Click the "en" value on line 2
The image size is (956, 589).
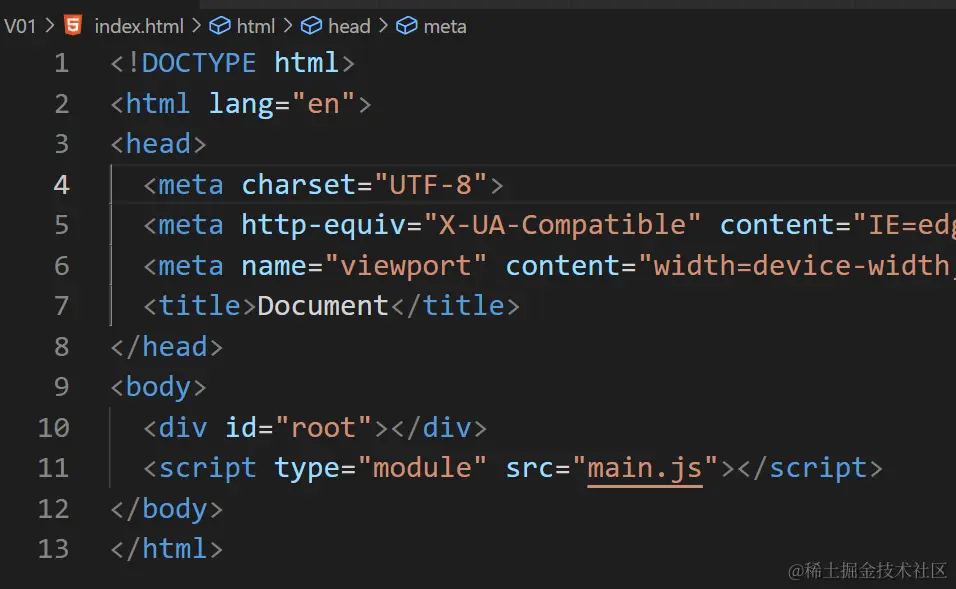tap(323, 104)
